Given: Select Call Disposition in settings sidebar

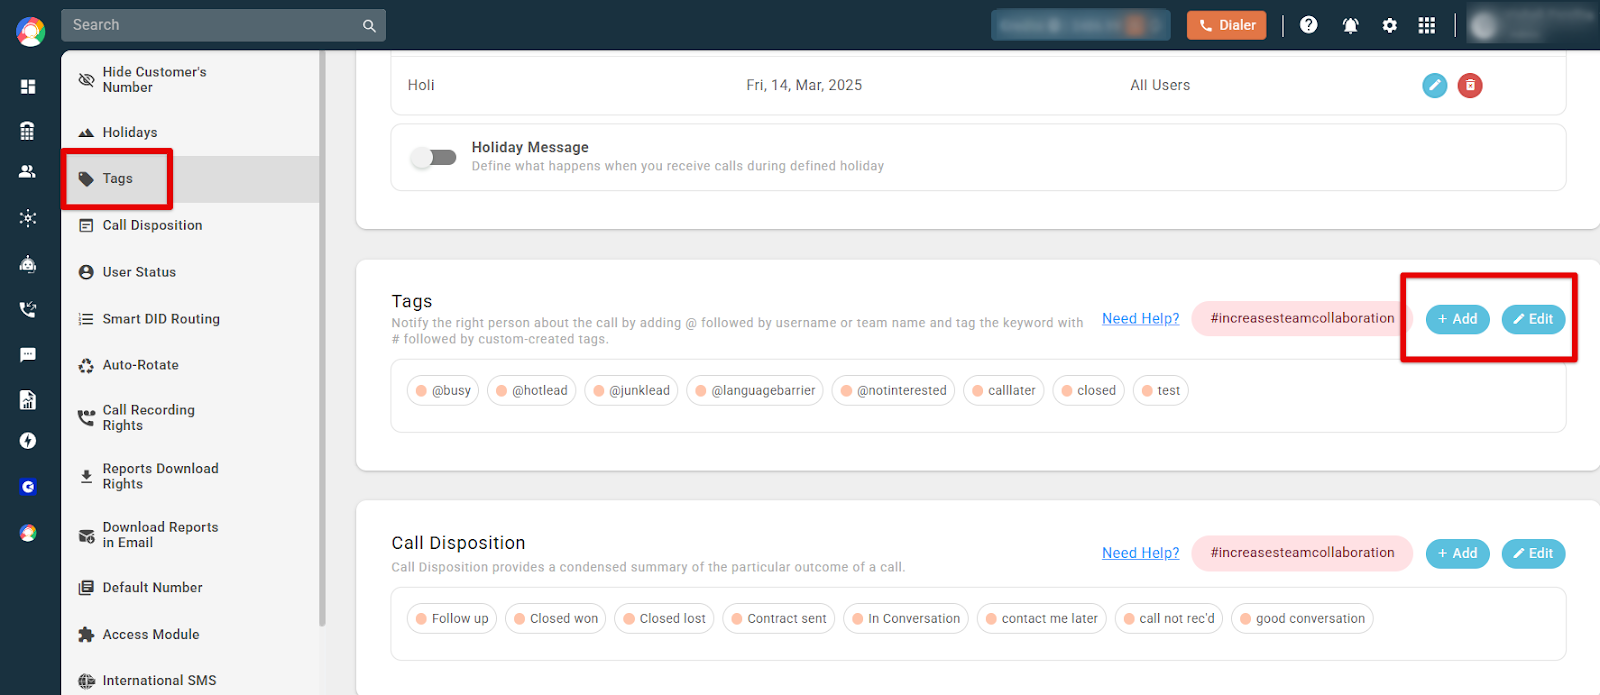Looking at the screenshot, I should tap(190, 225).
